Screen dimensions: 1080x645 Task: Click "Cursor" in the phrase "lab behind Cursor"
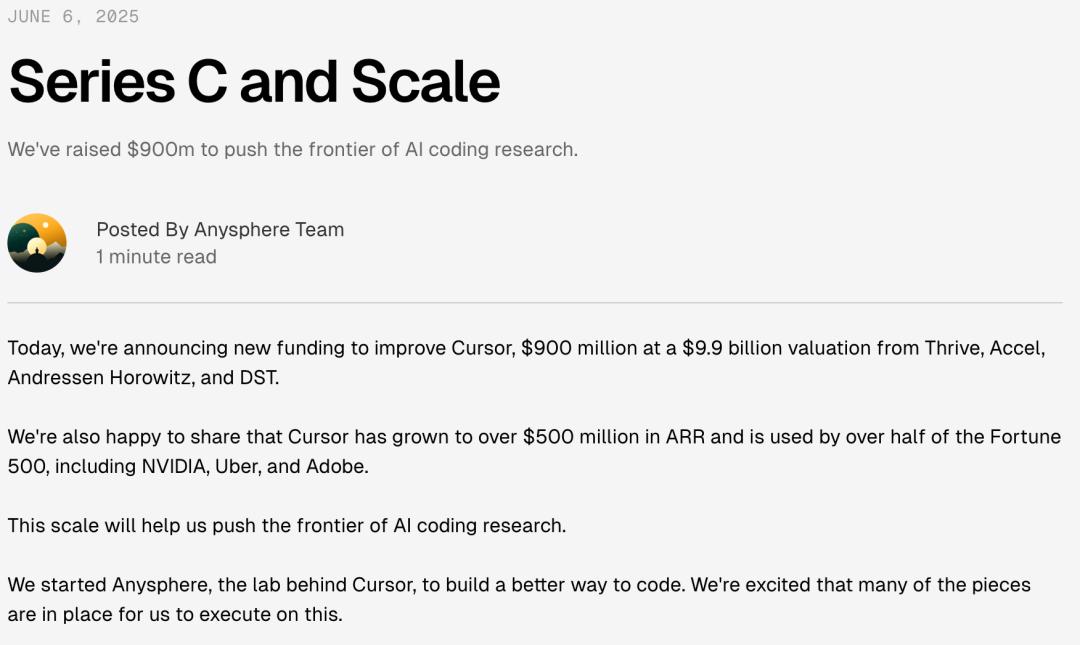tap(384, 585)
